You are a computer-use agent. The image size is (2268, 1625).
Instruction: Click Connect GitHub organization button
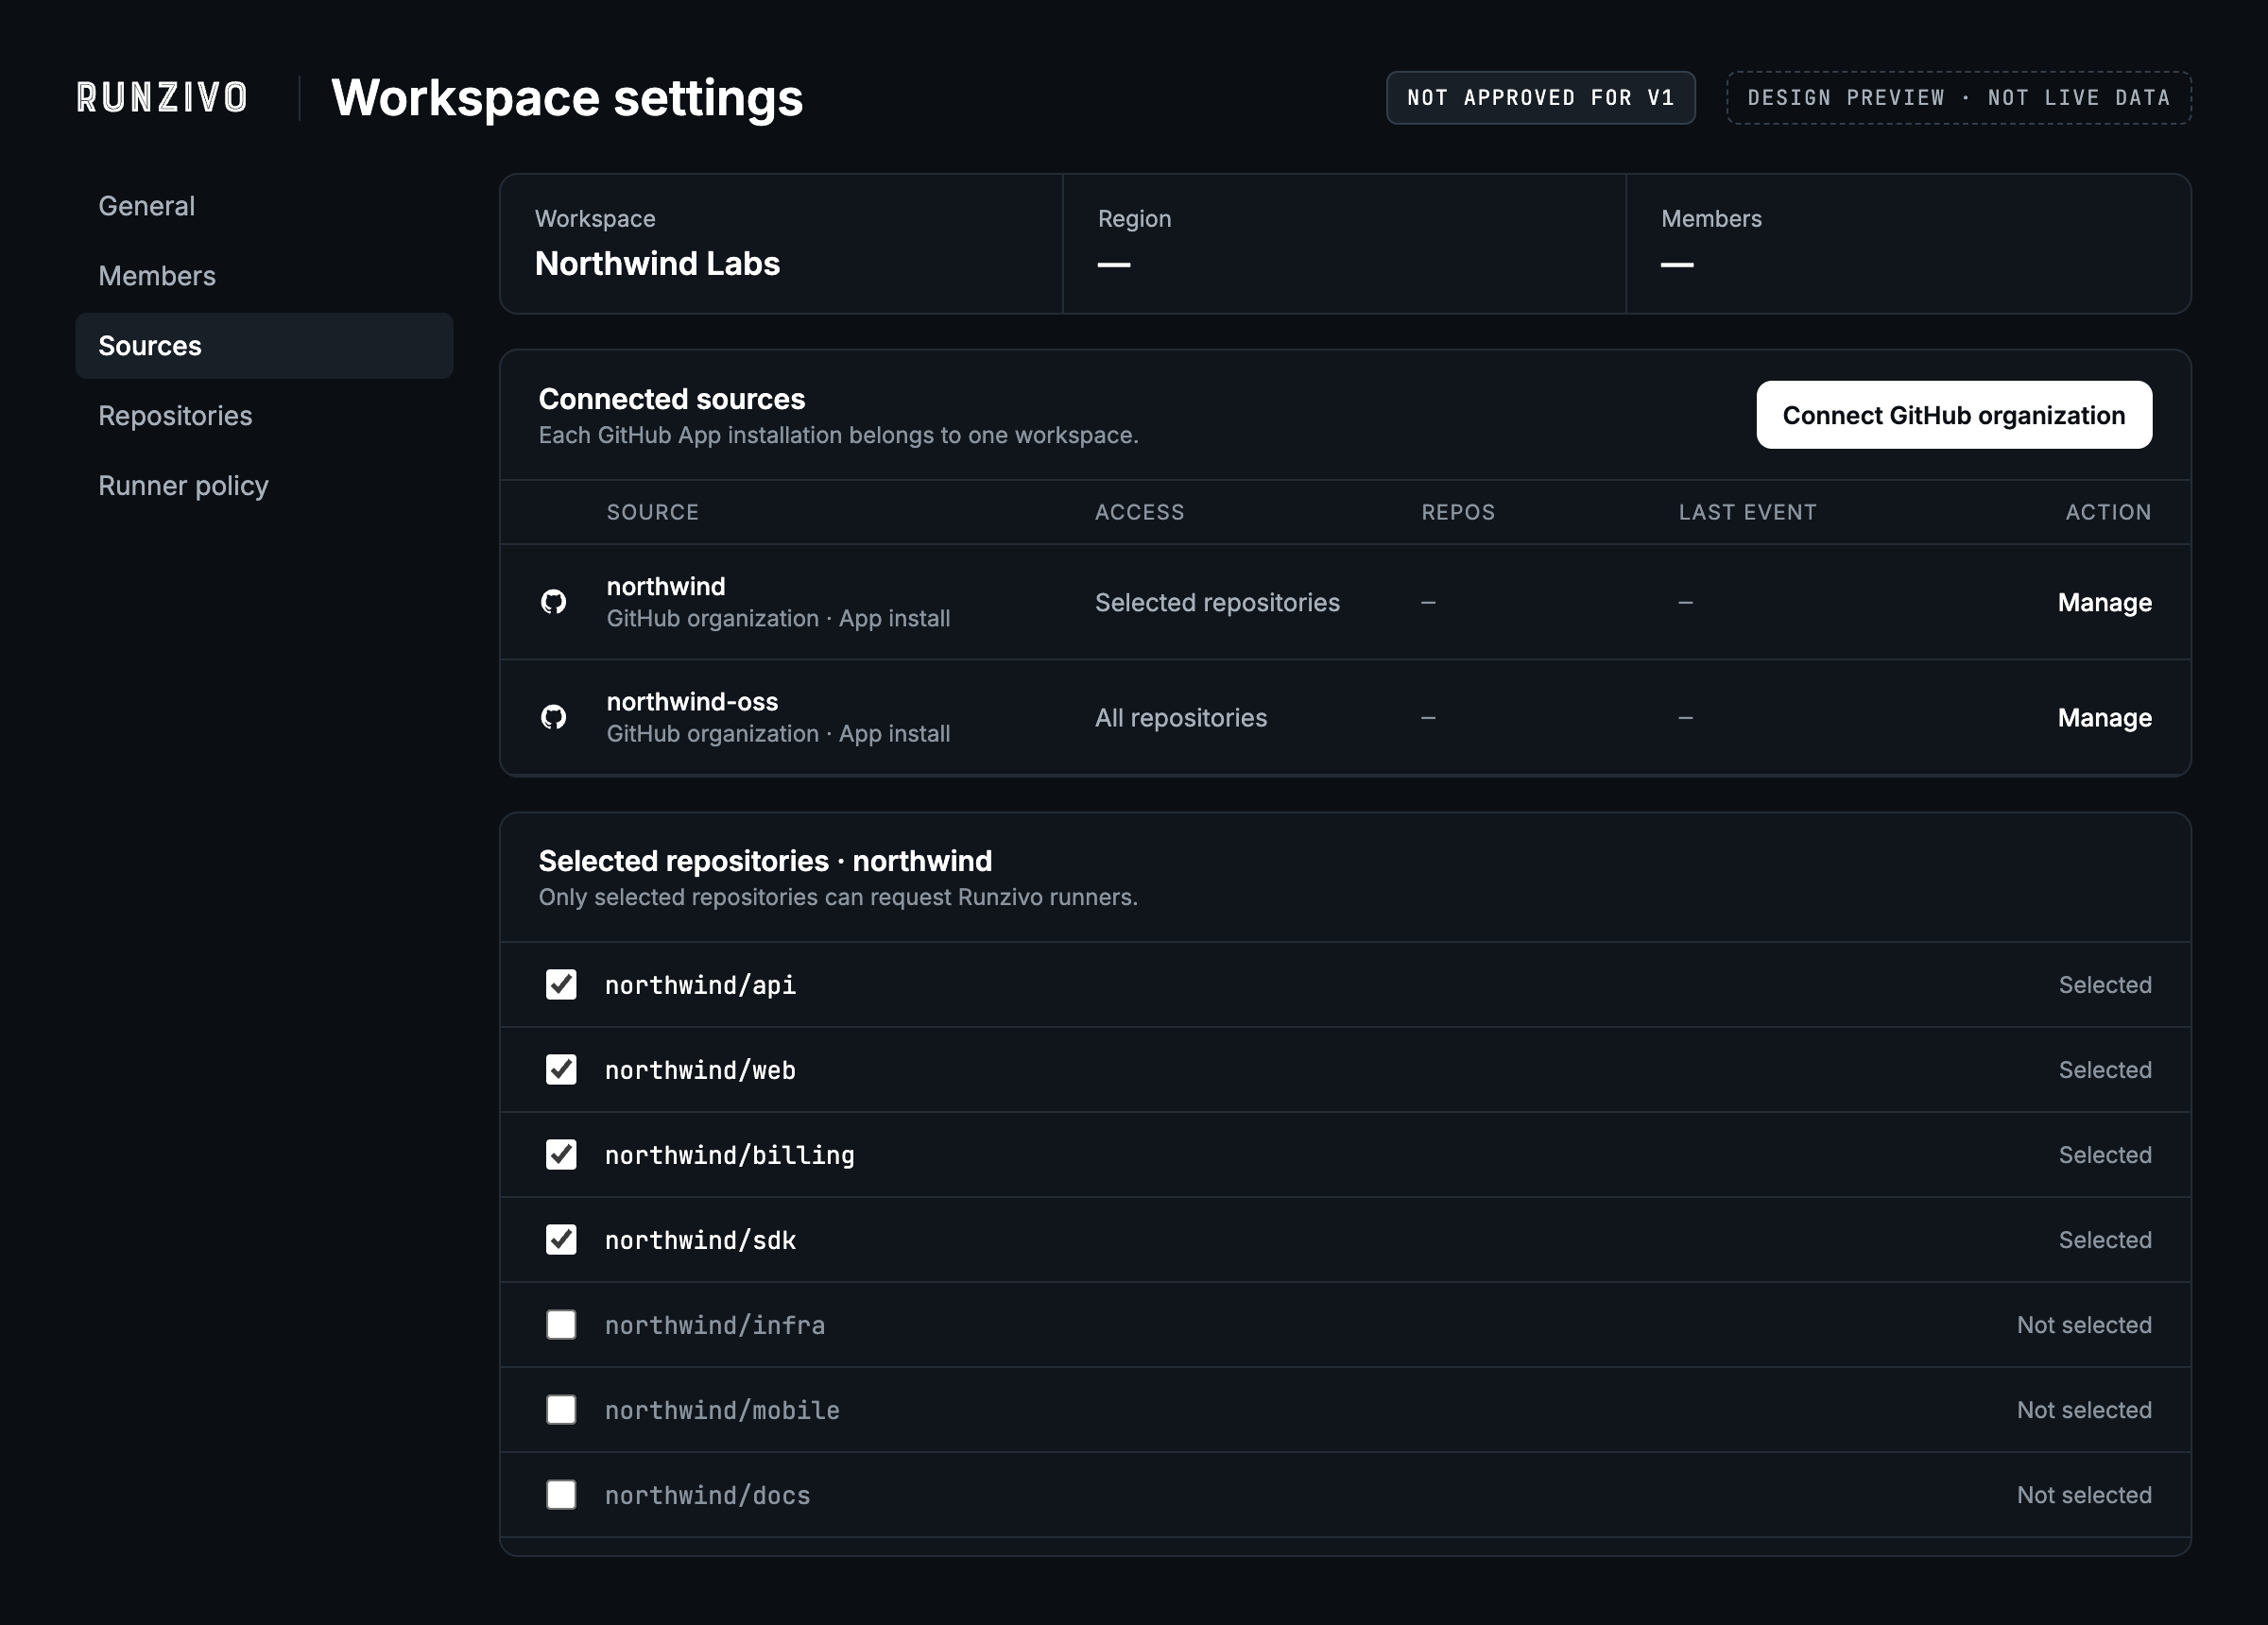click(1954, 415)
